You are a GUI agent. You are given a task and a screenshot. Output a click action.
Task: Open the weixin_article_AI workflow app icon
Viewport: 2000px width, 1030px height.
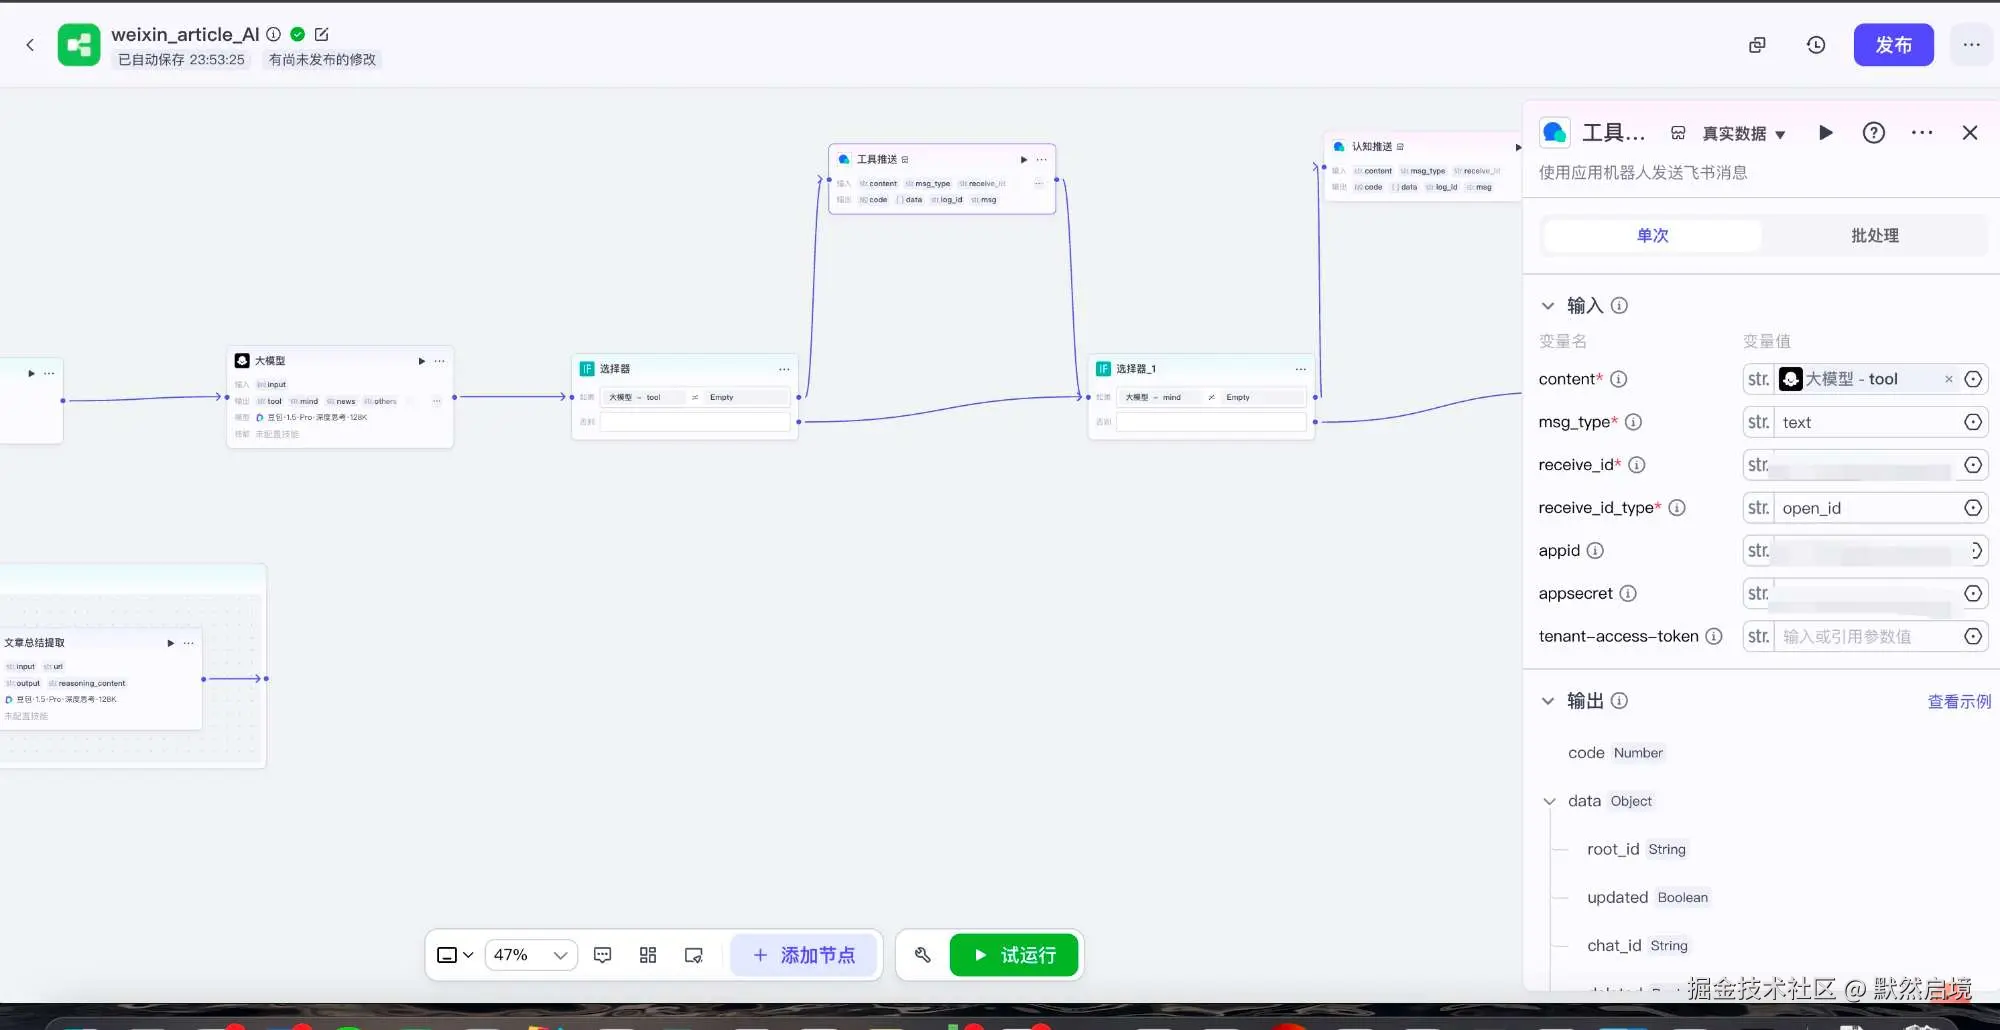tap(79, 45)
